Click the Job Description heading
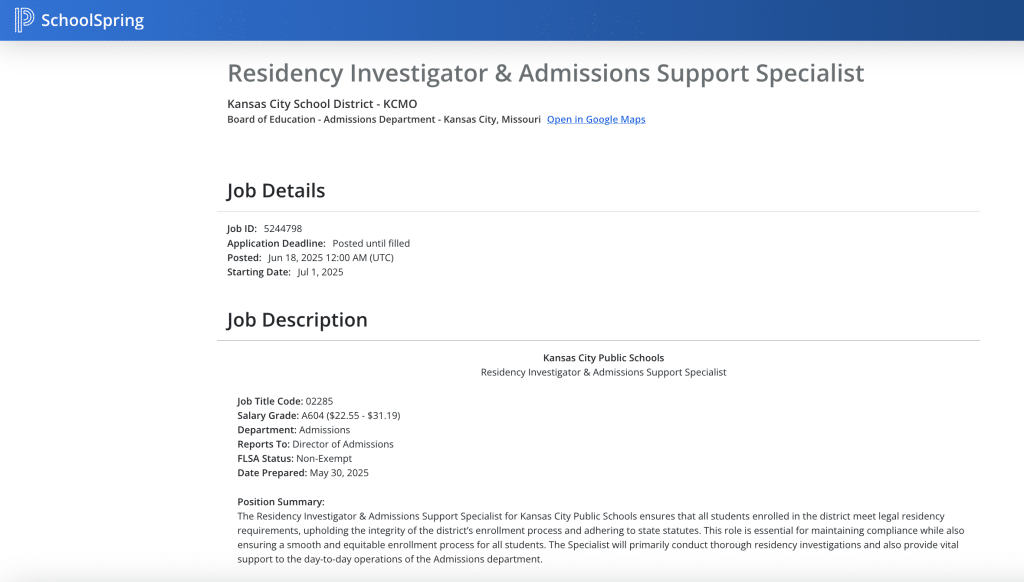The width and height of the screenshot is (1024, 582). (x=297, y=320)
